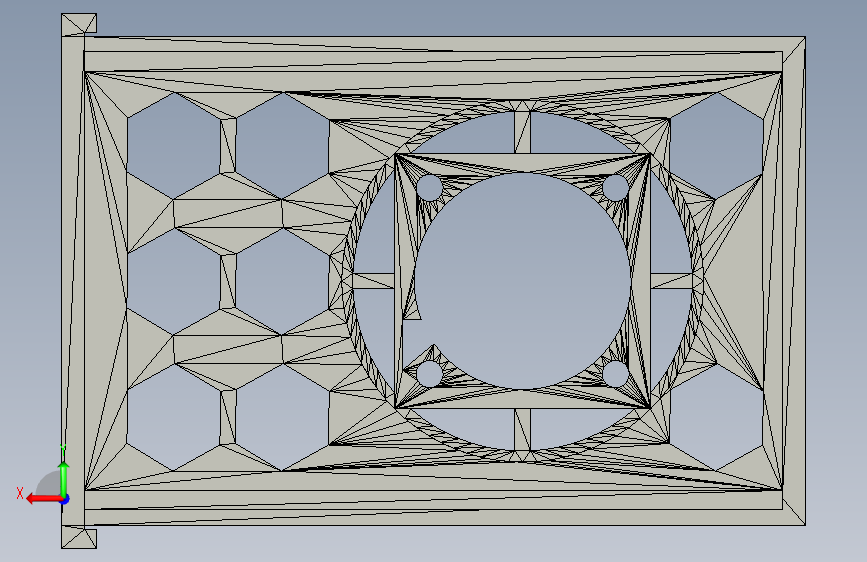Image resolution: width=867 pixels, height=562 pixels.
Task: Click the red X axis arrow of the triad
Action: (x=43, y=499)
